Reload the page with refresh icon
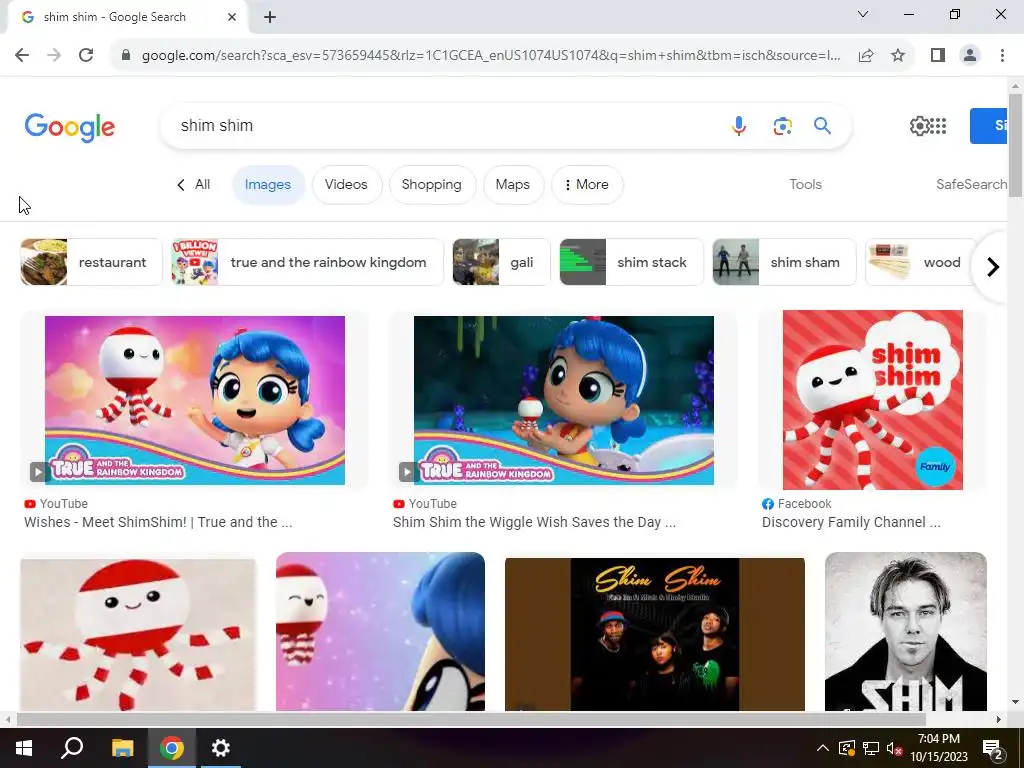Screen dimensions: 1024x768 (86, 55)
